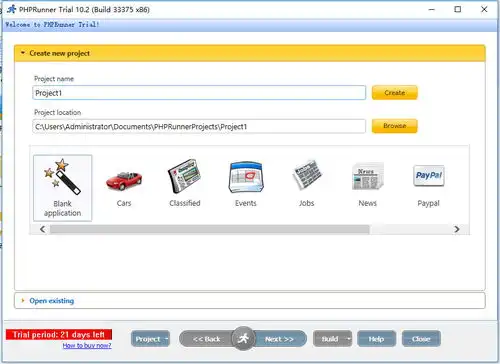Image resolution: width=500 pixels, height=364 pixels.
Task: Click the << Back button
Action: tap(207, 339)
